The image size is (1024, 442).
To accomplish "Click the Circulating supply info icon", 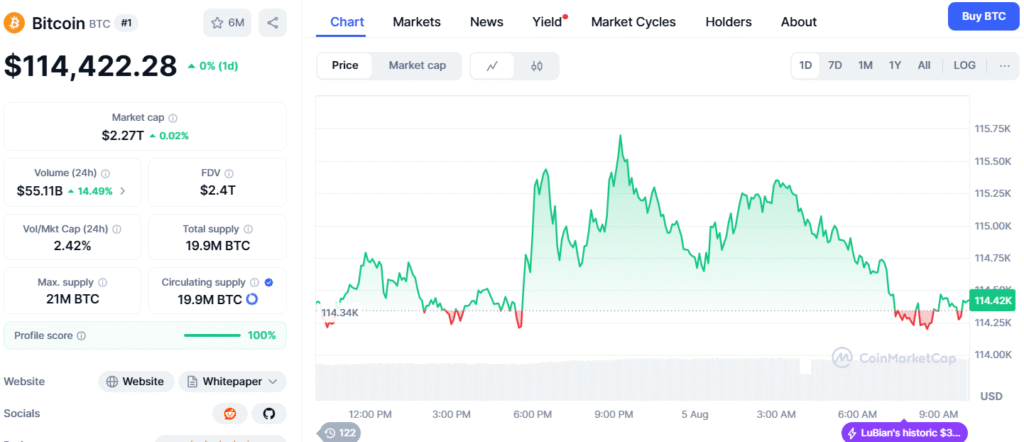I will [x=255, y=283].
